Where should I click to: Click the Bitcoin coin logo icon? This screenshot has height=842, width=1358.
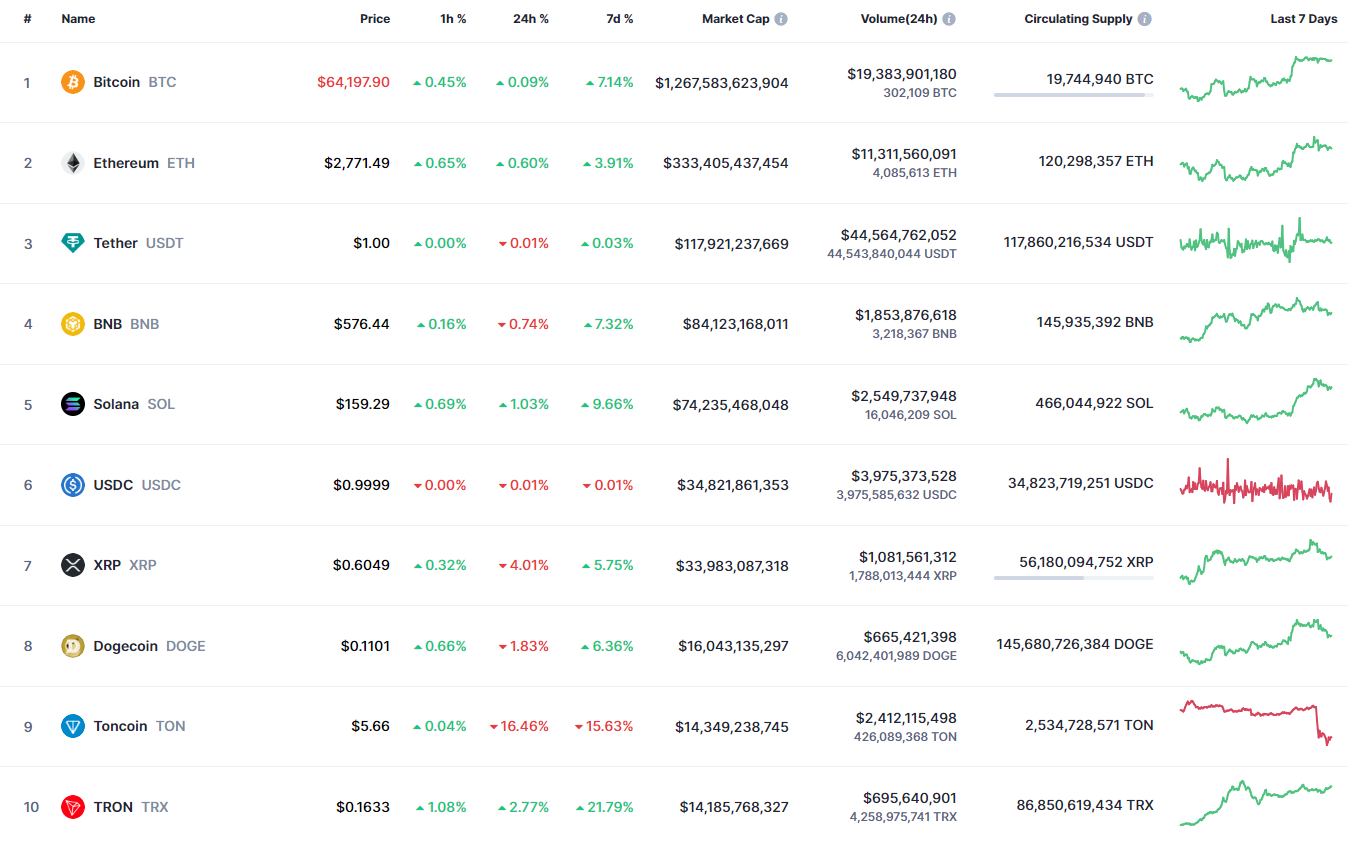(73, 82)
